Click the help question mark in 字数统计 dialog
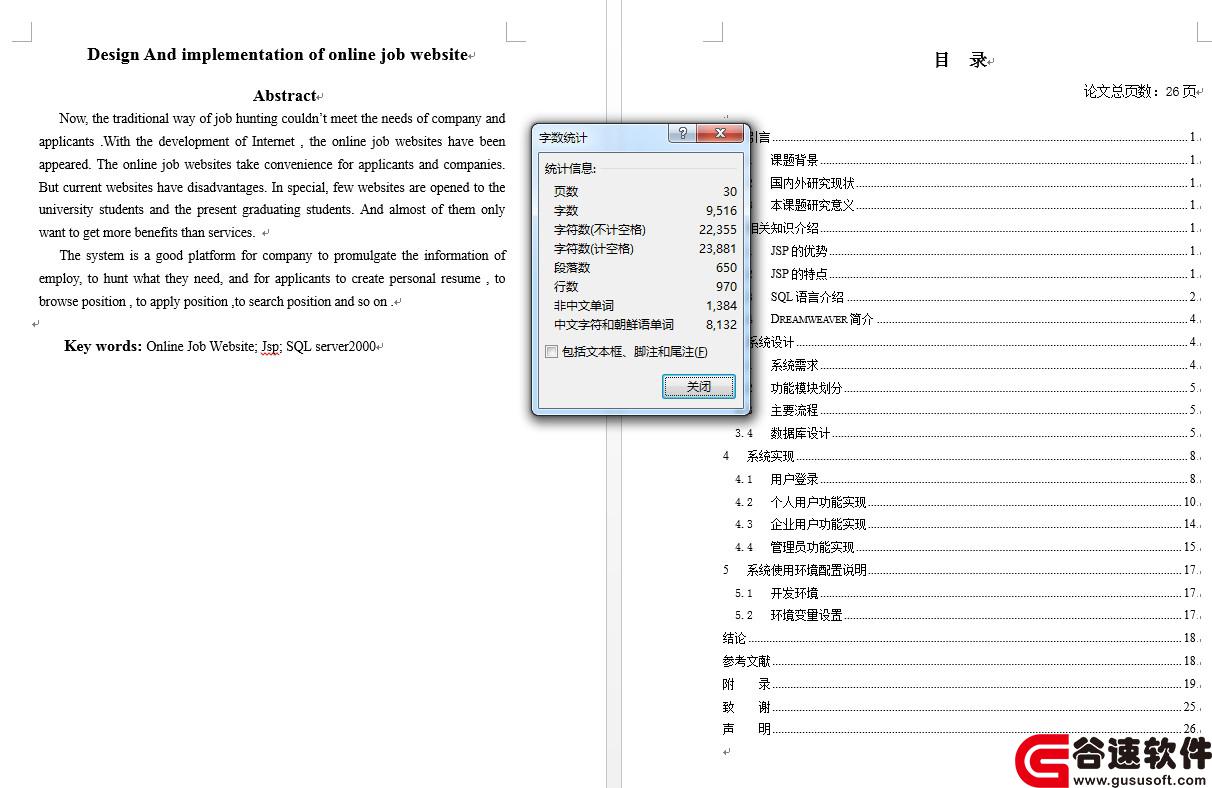 [x=682, y=134]
